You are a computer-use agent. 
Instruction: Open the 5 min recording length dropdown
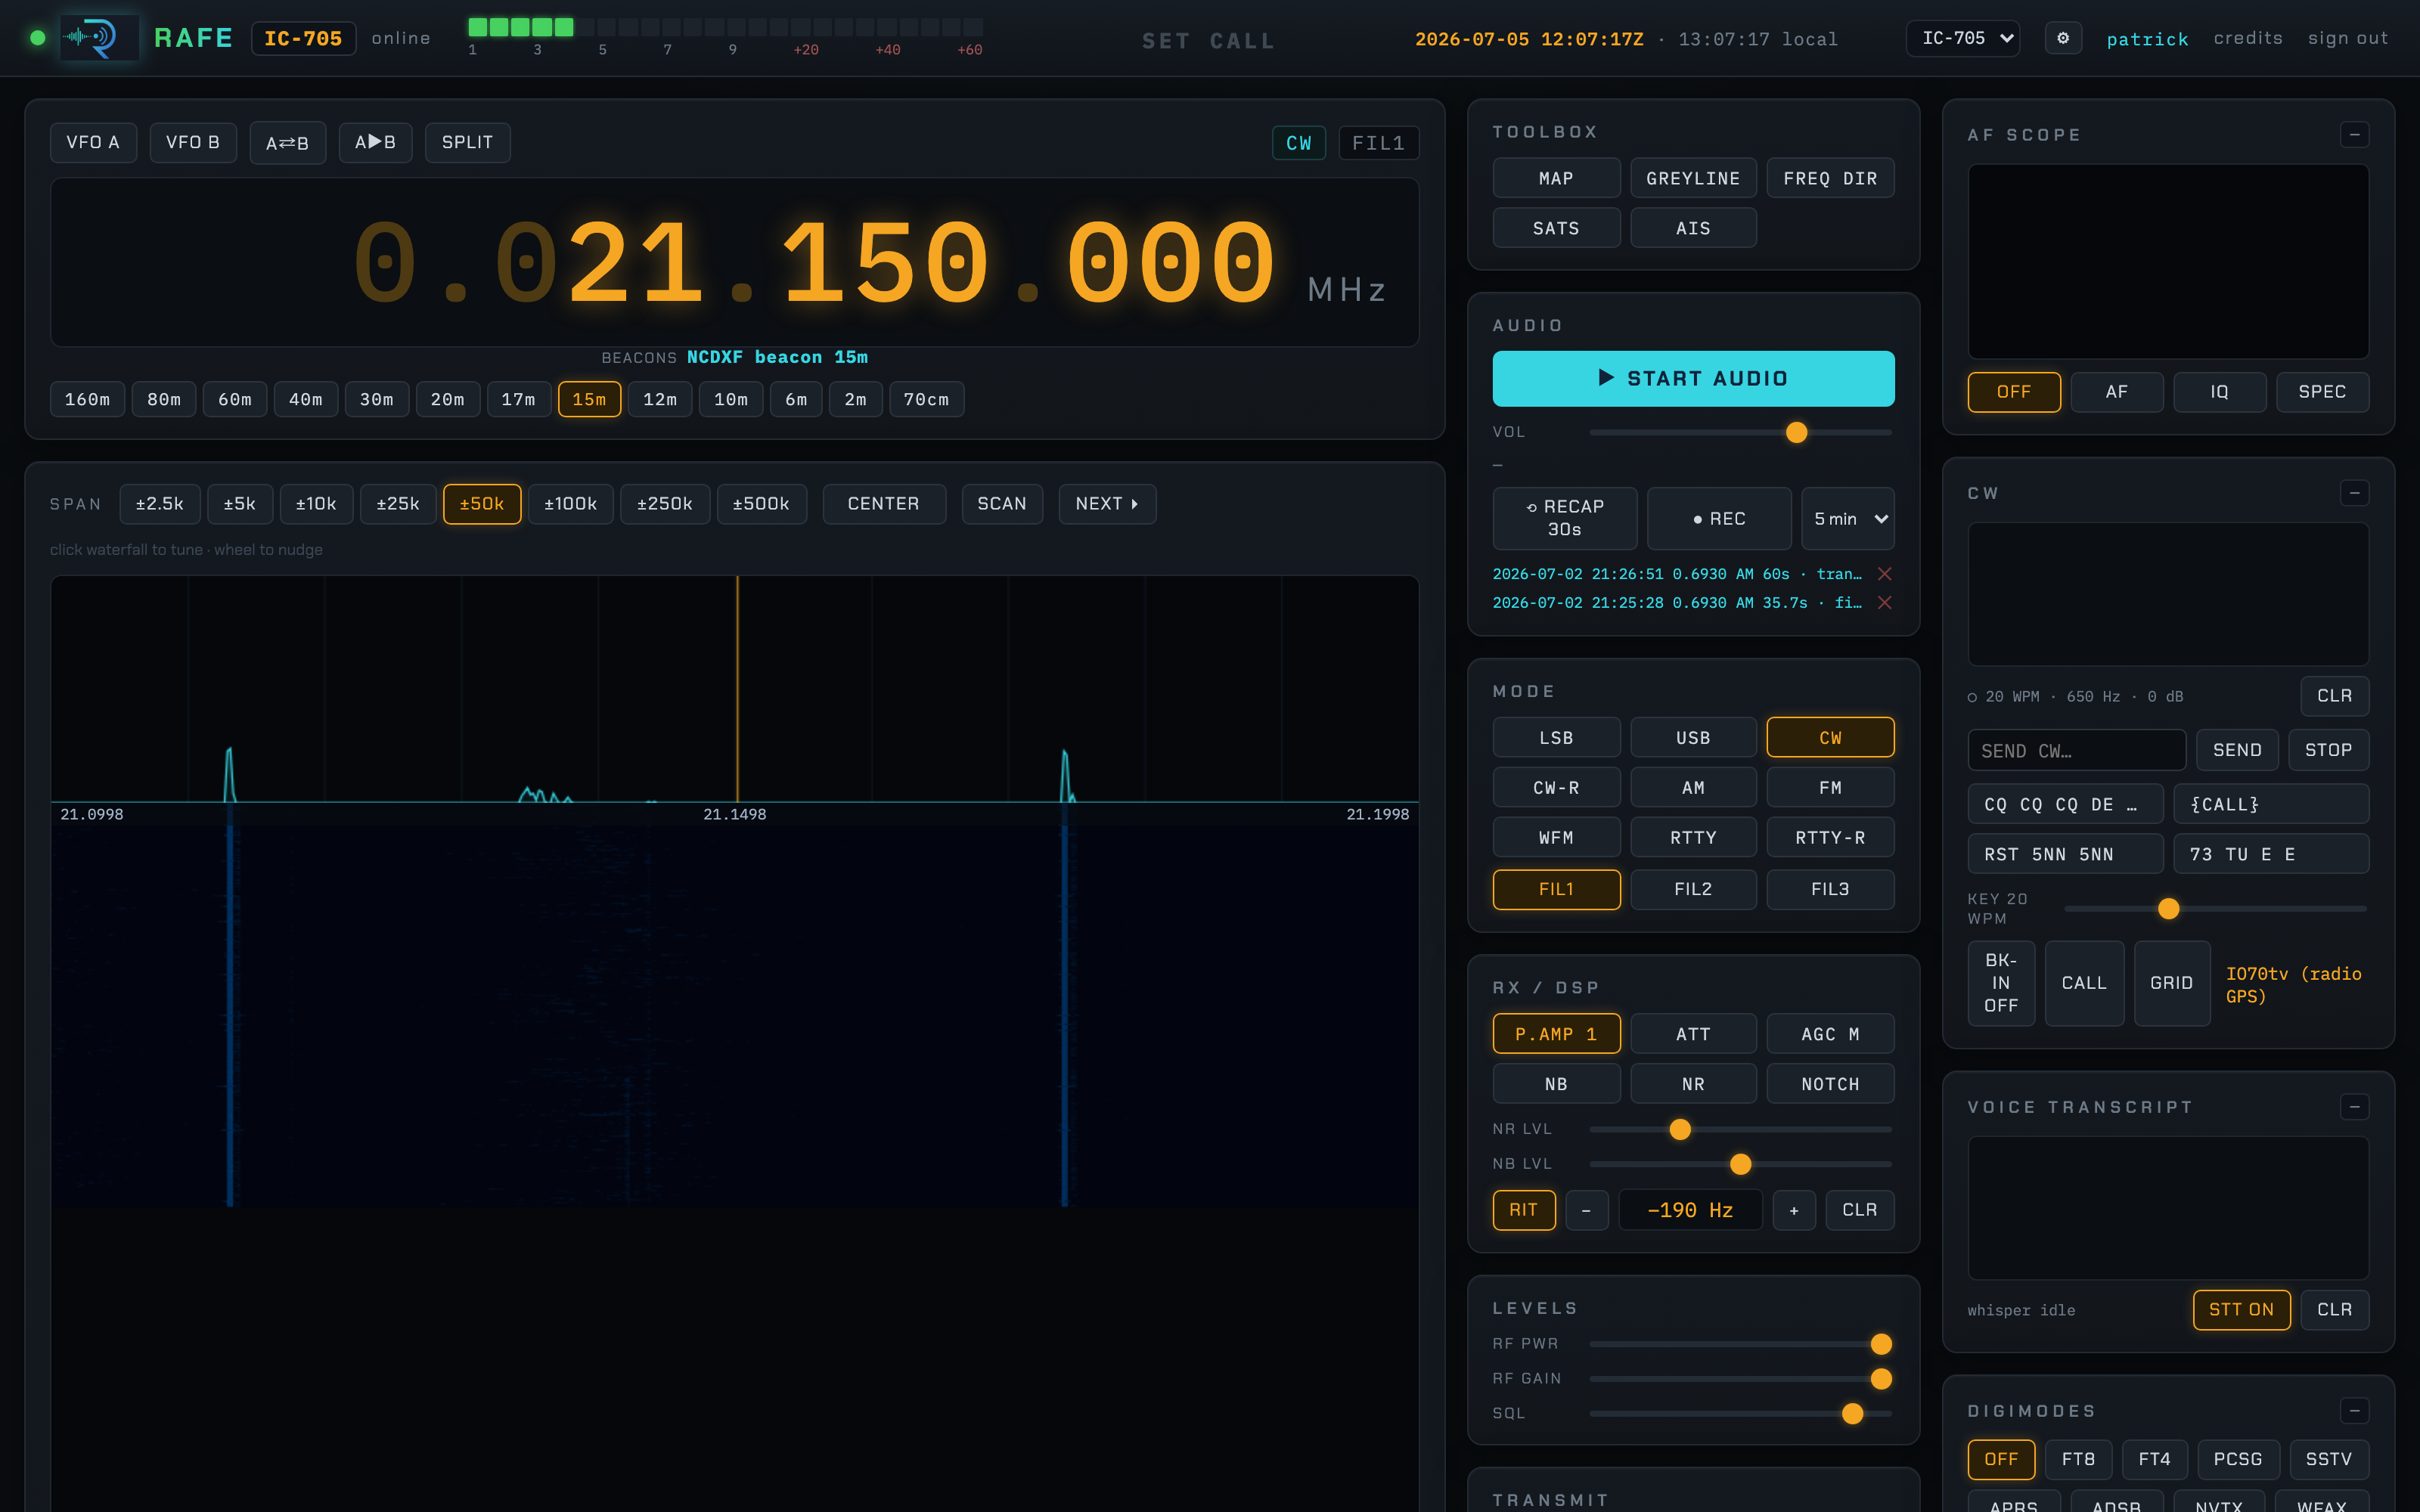(x=1848, y=519)
